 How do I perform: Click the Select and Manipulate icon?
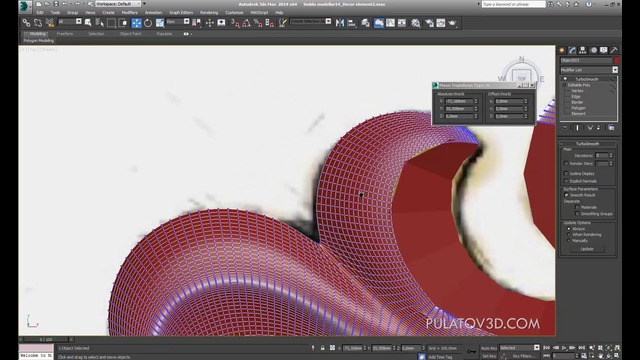pyautogui.click(x=209, y=23)
